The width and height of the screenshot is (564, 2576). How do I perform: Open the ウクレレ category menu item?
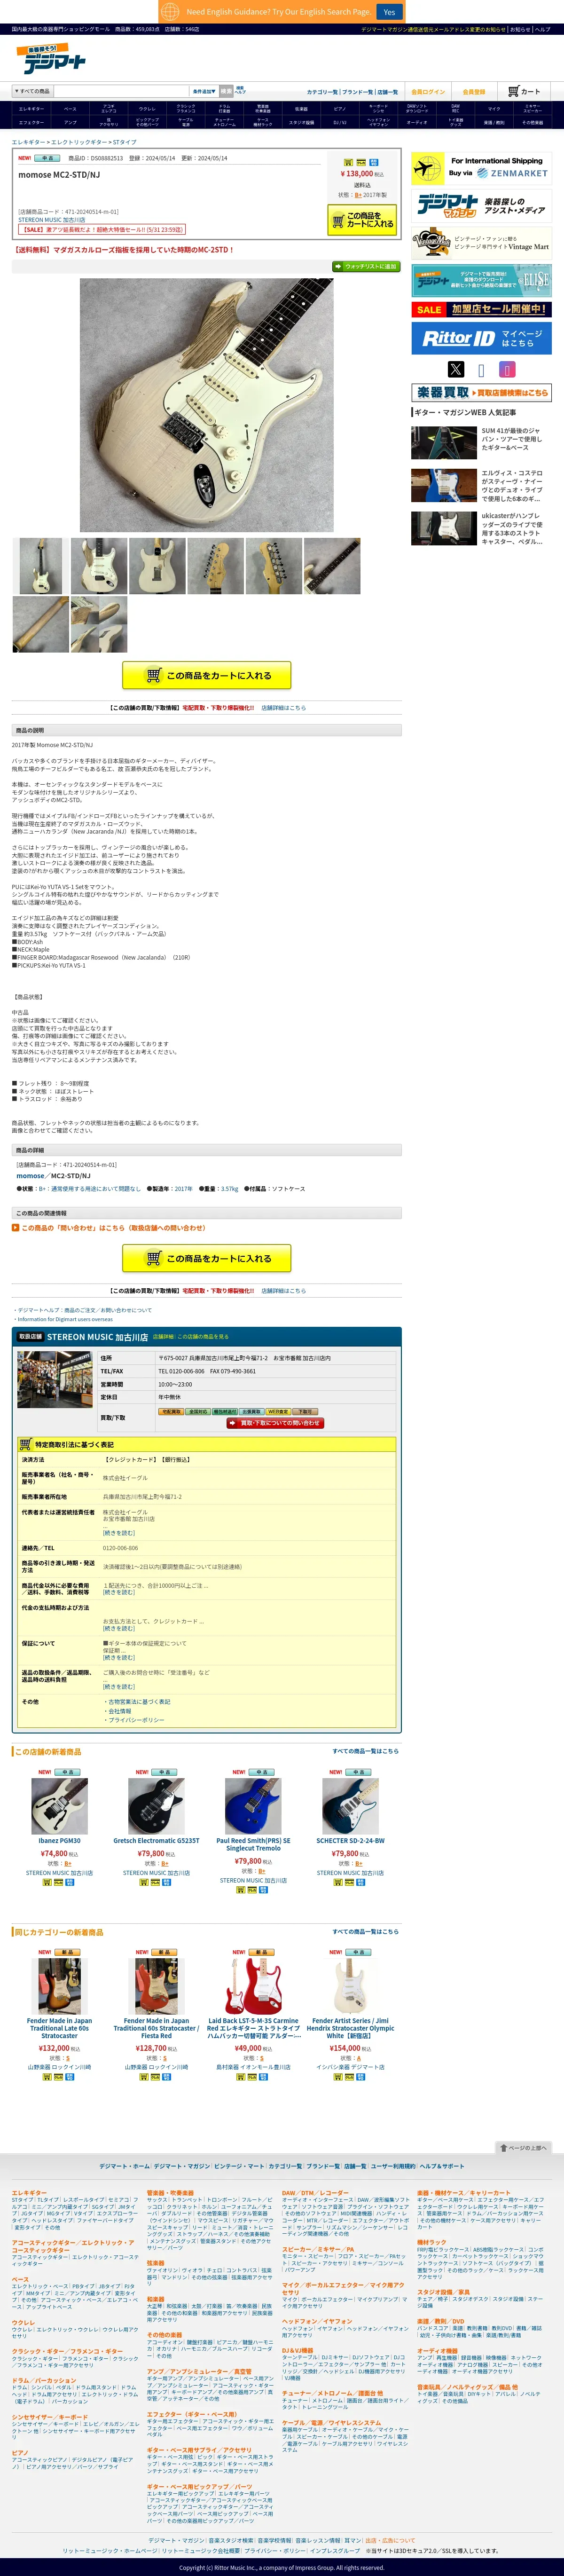tap(147, 109)
